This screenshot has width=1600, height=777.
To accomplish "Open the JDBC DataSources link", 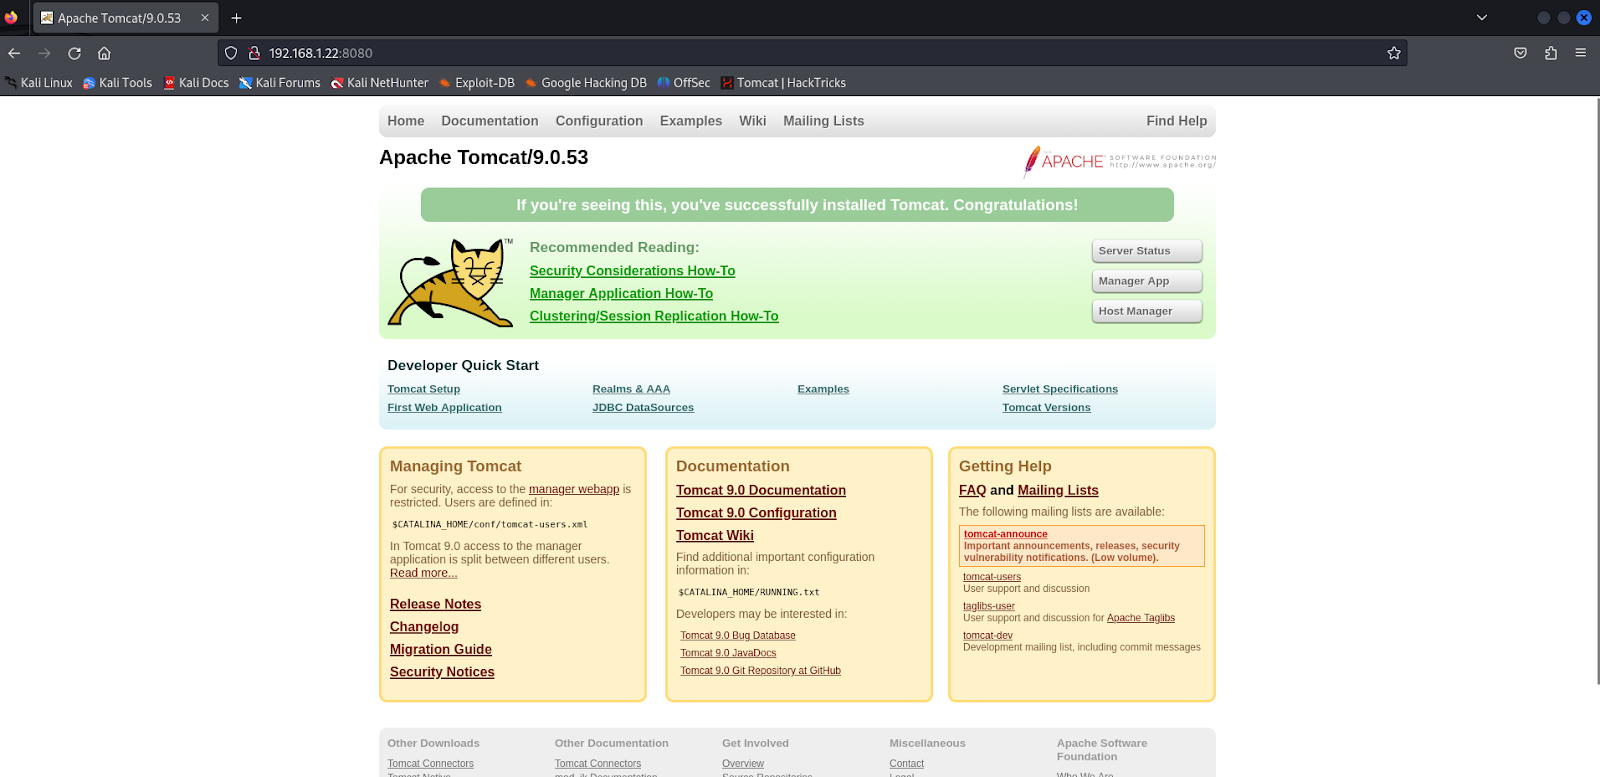I will [x=643, y=407].
